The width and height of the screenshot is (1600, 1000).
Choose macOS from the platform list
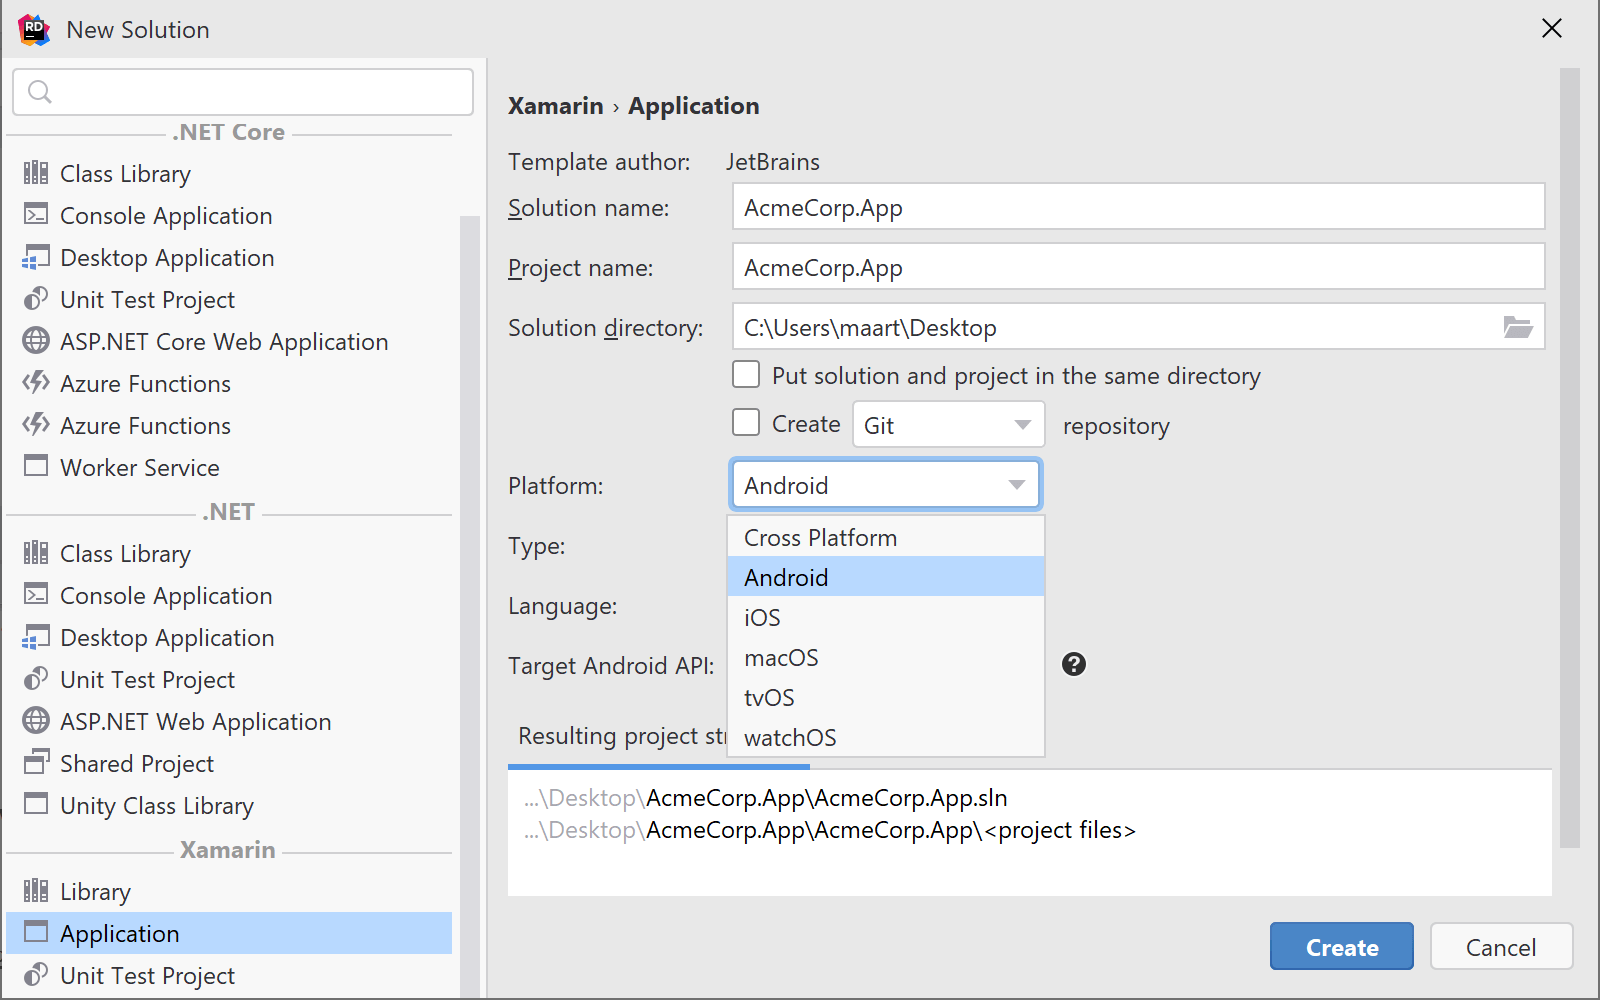(x=886, y=657)
